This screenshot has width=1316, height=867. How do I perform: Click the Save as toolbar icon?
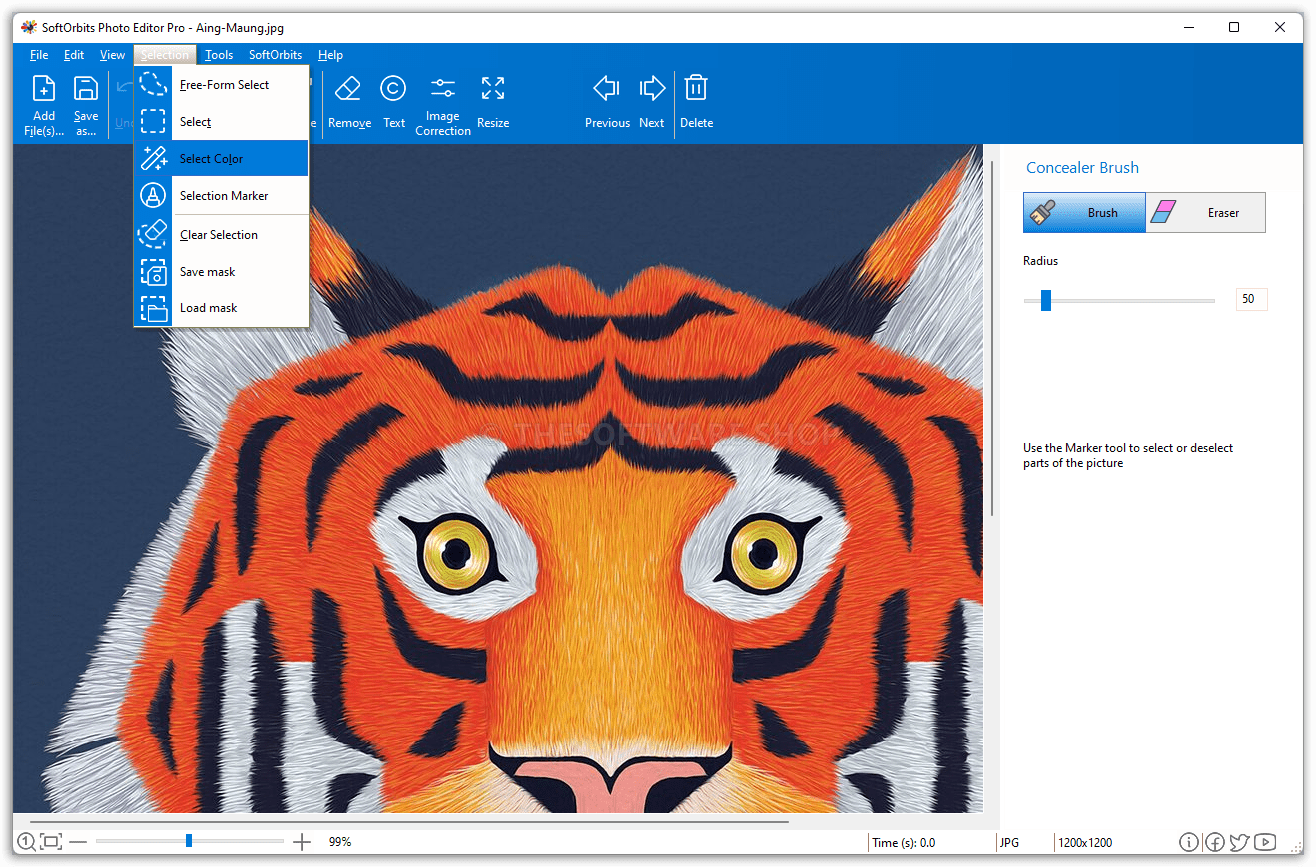tap(86, 88)
